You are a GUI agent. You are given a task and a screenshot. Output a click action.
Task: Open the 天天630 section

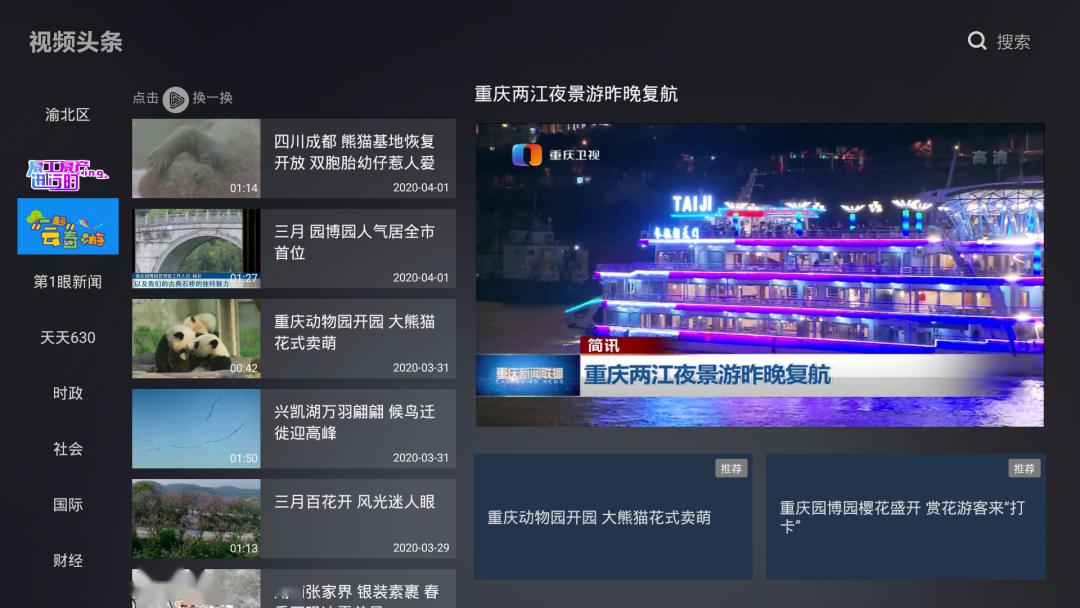coord(66,338)
